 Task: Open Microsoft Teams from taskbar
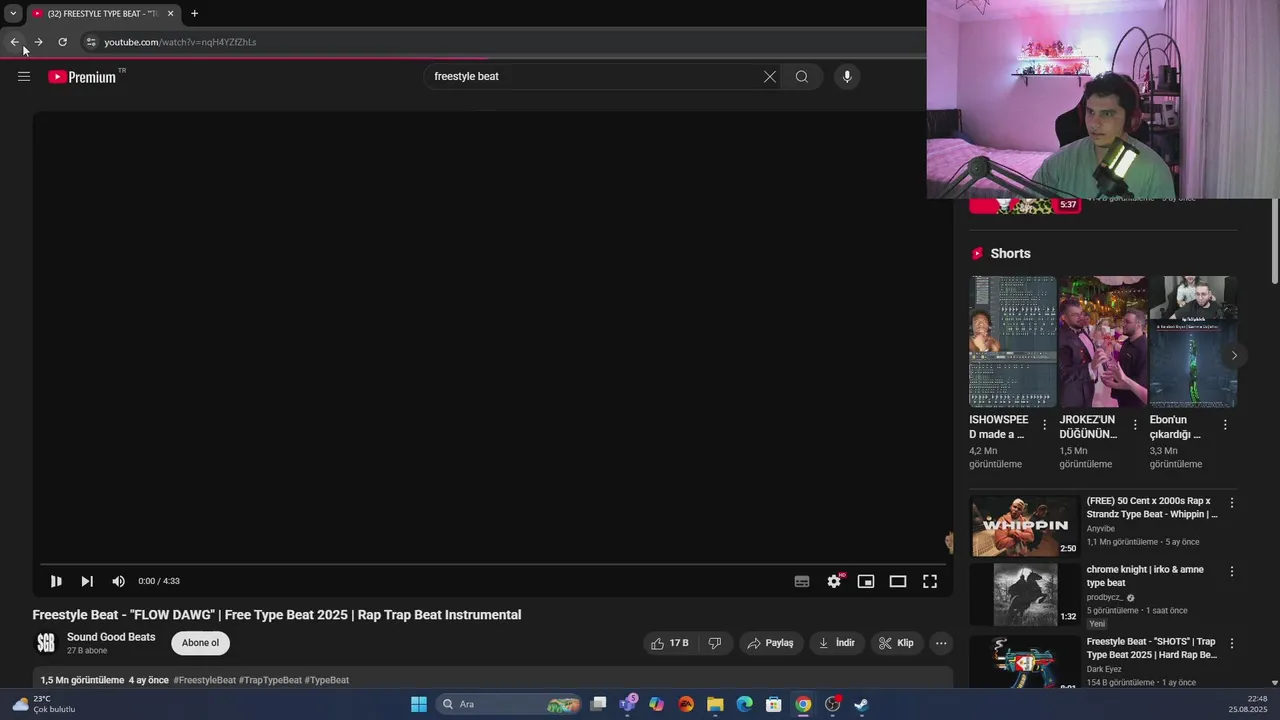point(628,704)
